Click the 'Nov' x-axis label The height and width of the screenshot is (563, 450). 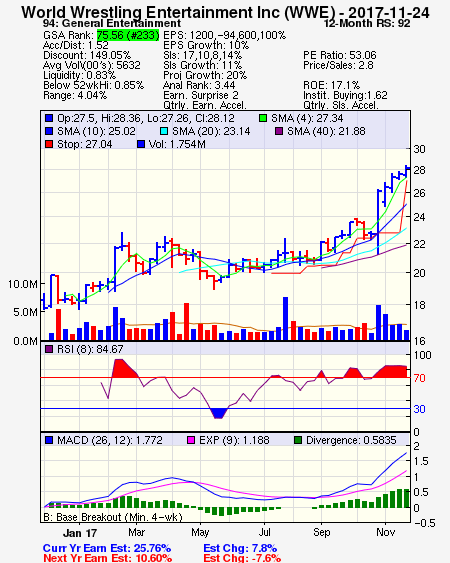coord(386,532)
